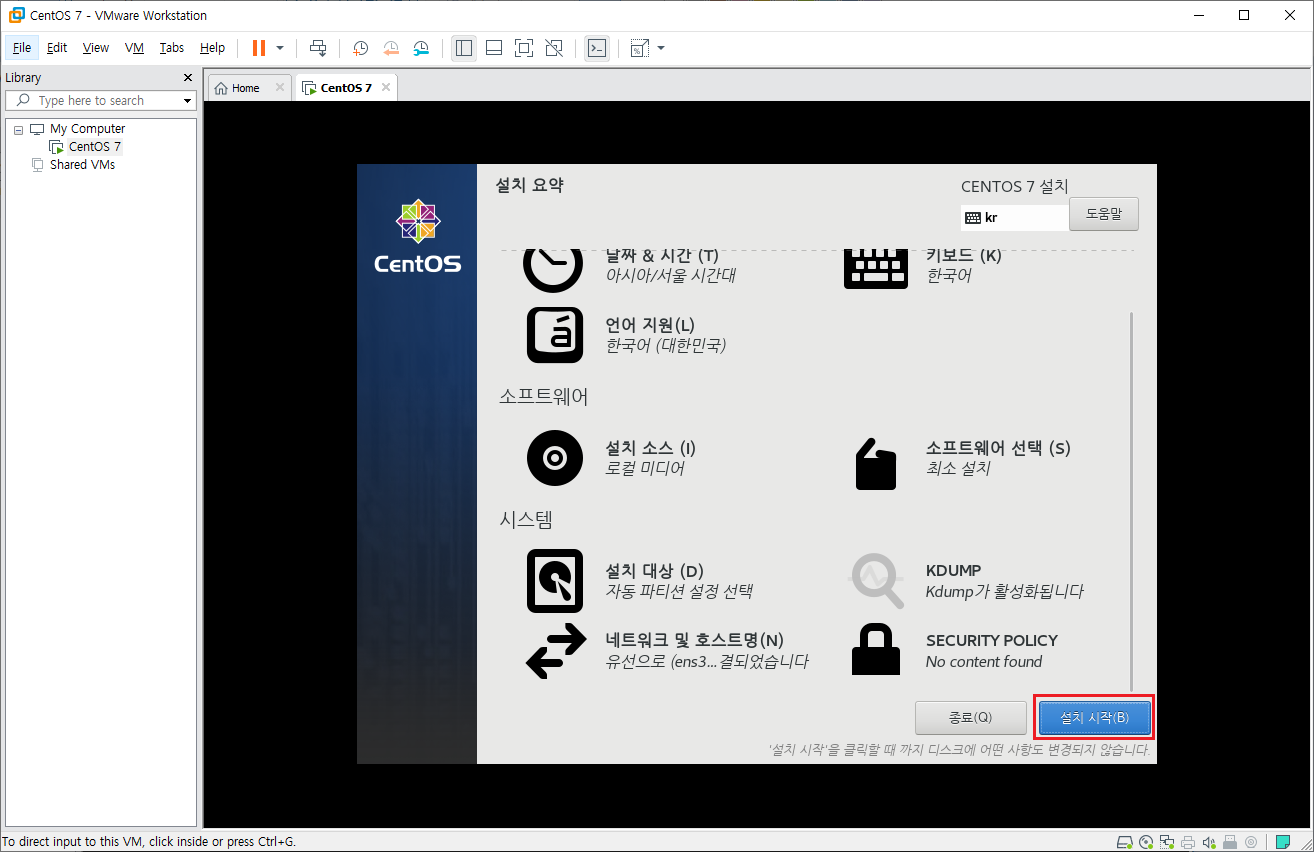Select Shared VMs in the library
The image size is (1314, 852).
click(x=82, y=165)
